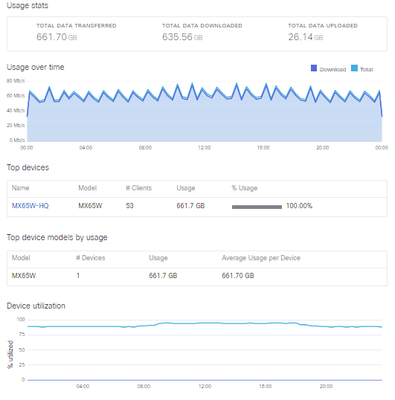Click the % utilized axis label

tap(10, 354)
